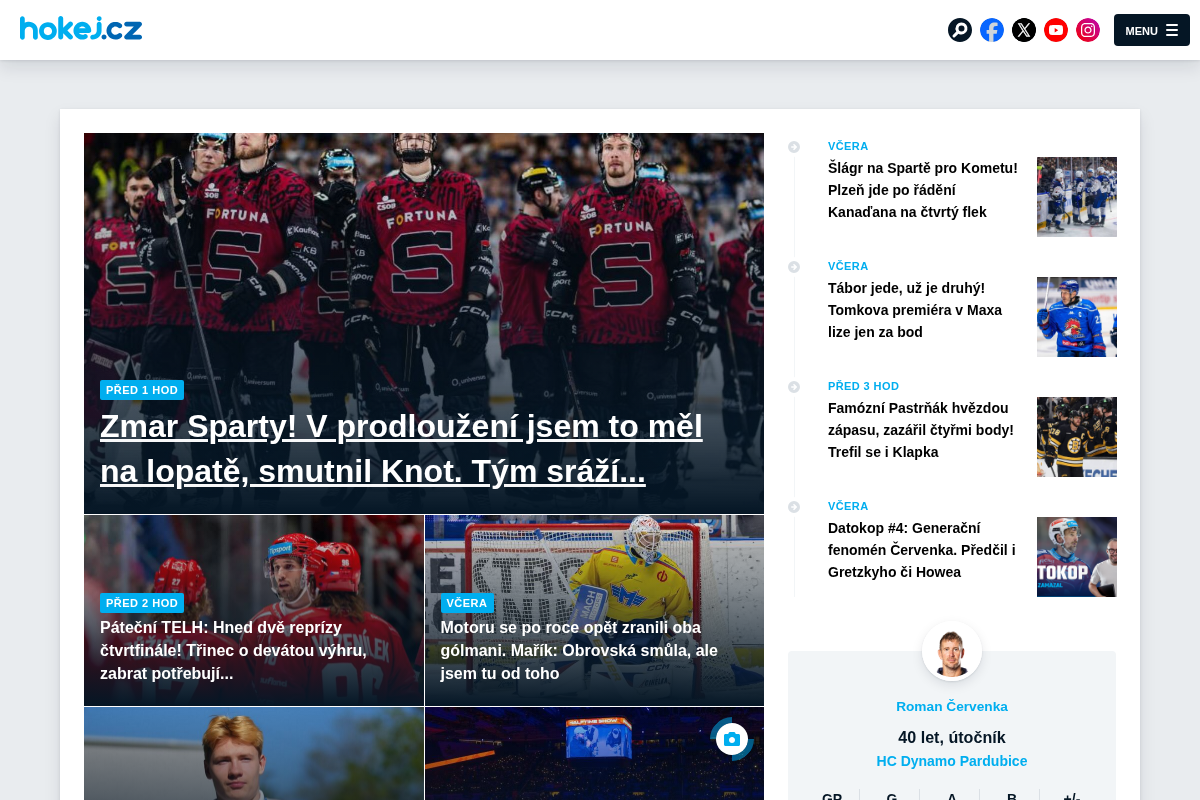Click the Datokop article thumbnail
The image size is (1200, 800).
1077,557
